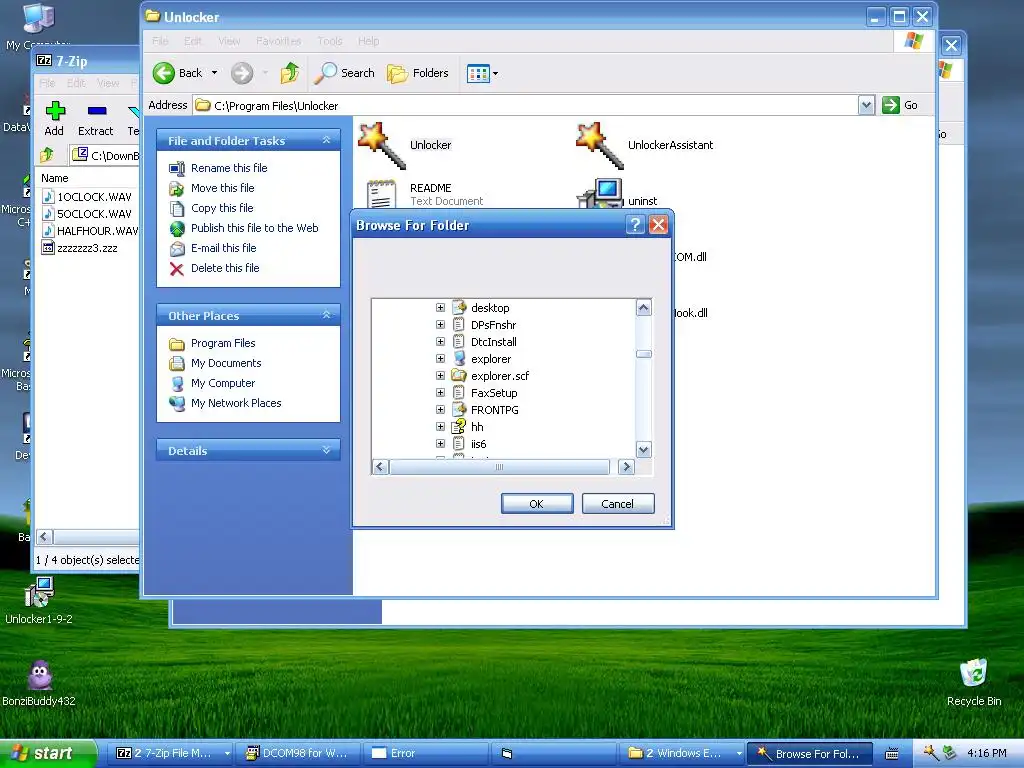The height and width of the screenshot is (768, 1024).
Task: Select explorer in folder tree
Action: coord(490,359)
